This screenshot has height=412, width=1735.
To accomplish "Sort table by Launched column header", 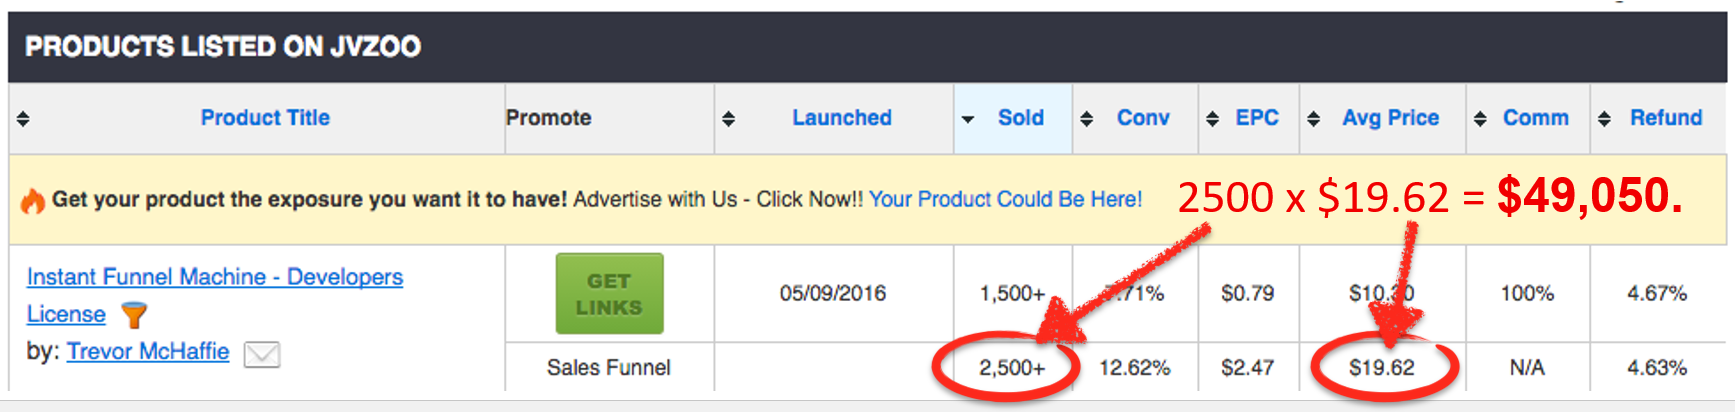I will [x=842, y=118].
